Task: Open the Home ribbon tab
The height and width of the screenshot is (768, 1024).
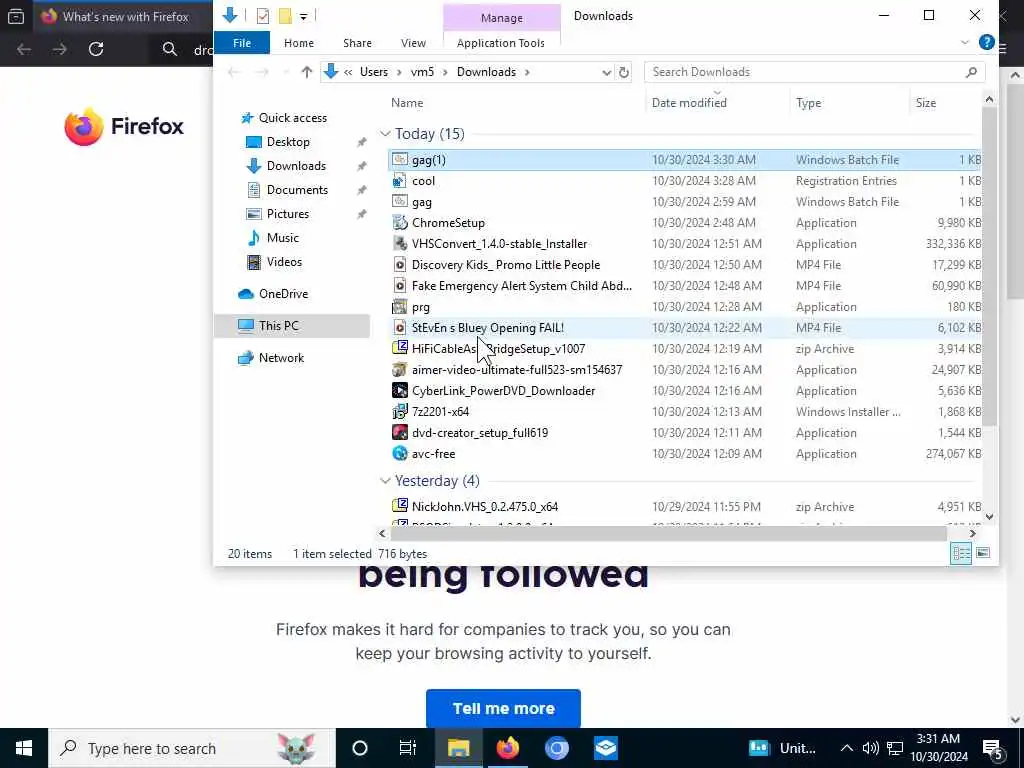Action: pyautogui.click(x=298, y=42)
